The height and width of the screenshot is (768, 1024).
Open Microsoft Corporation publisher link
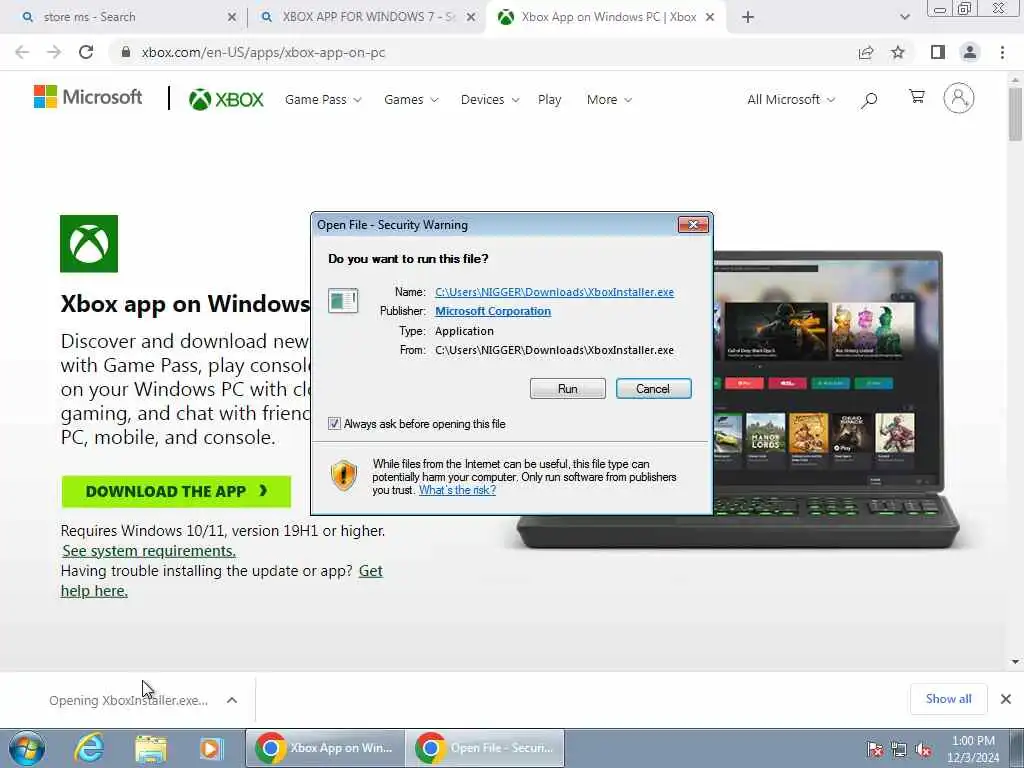(x=493, y=311)
